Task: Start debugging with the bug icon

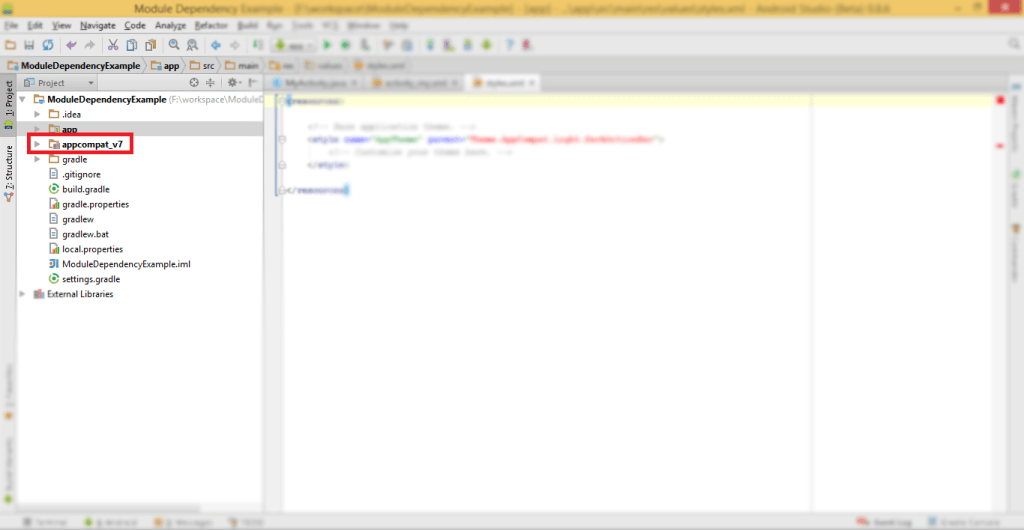Action: 346,45
